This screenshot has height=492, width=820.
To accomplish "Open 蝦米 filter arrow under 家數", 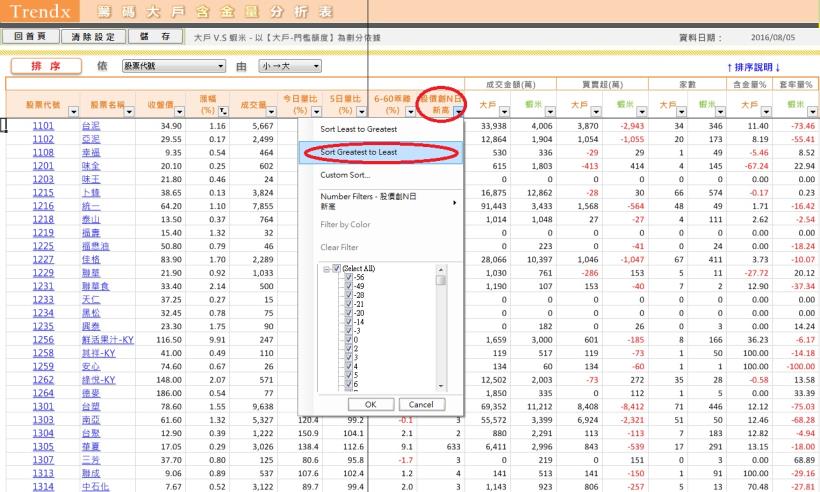I will [x=721, y=111].
